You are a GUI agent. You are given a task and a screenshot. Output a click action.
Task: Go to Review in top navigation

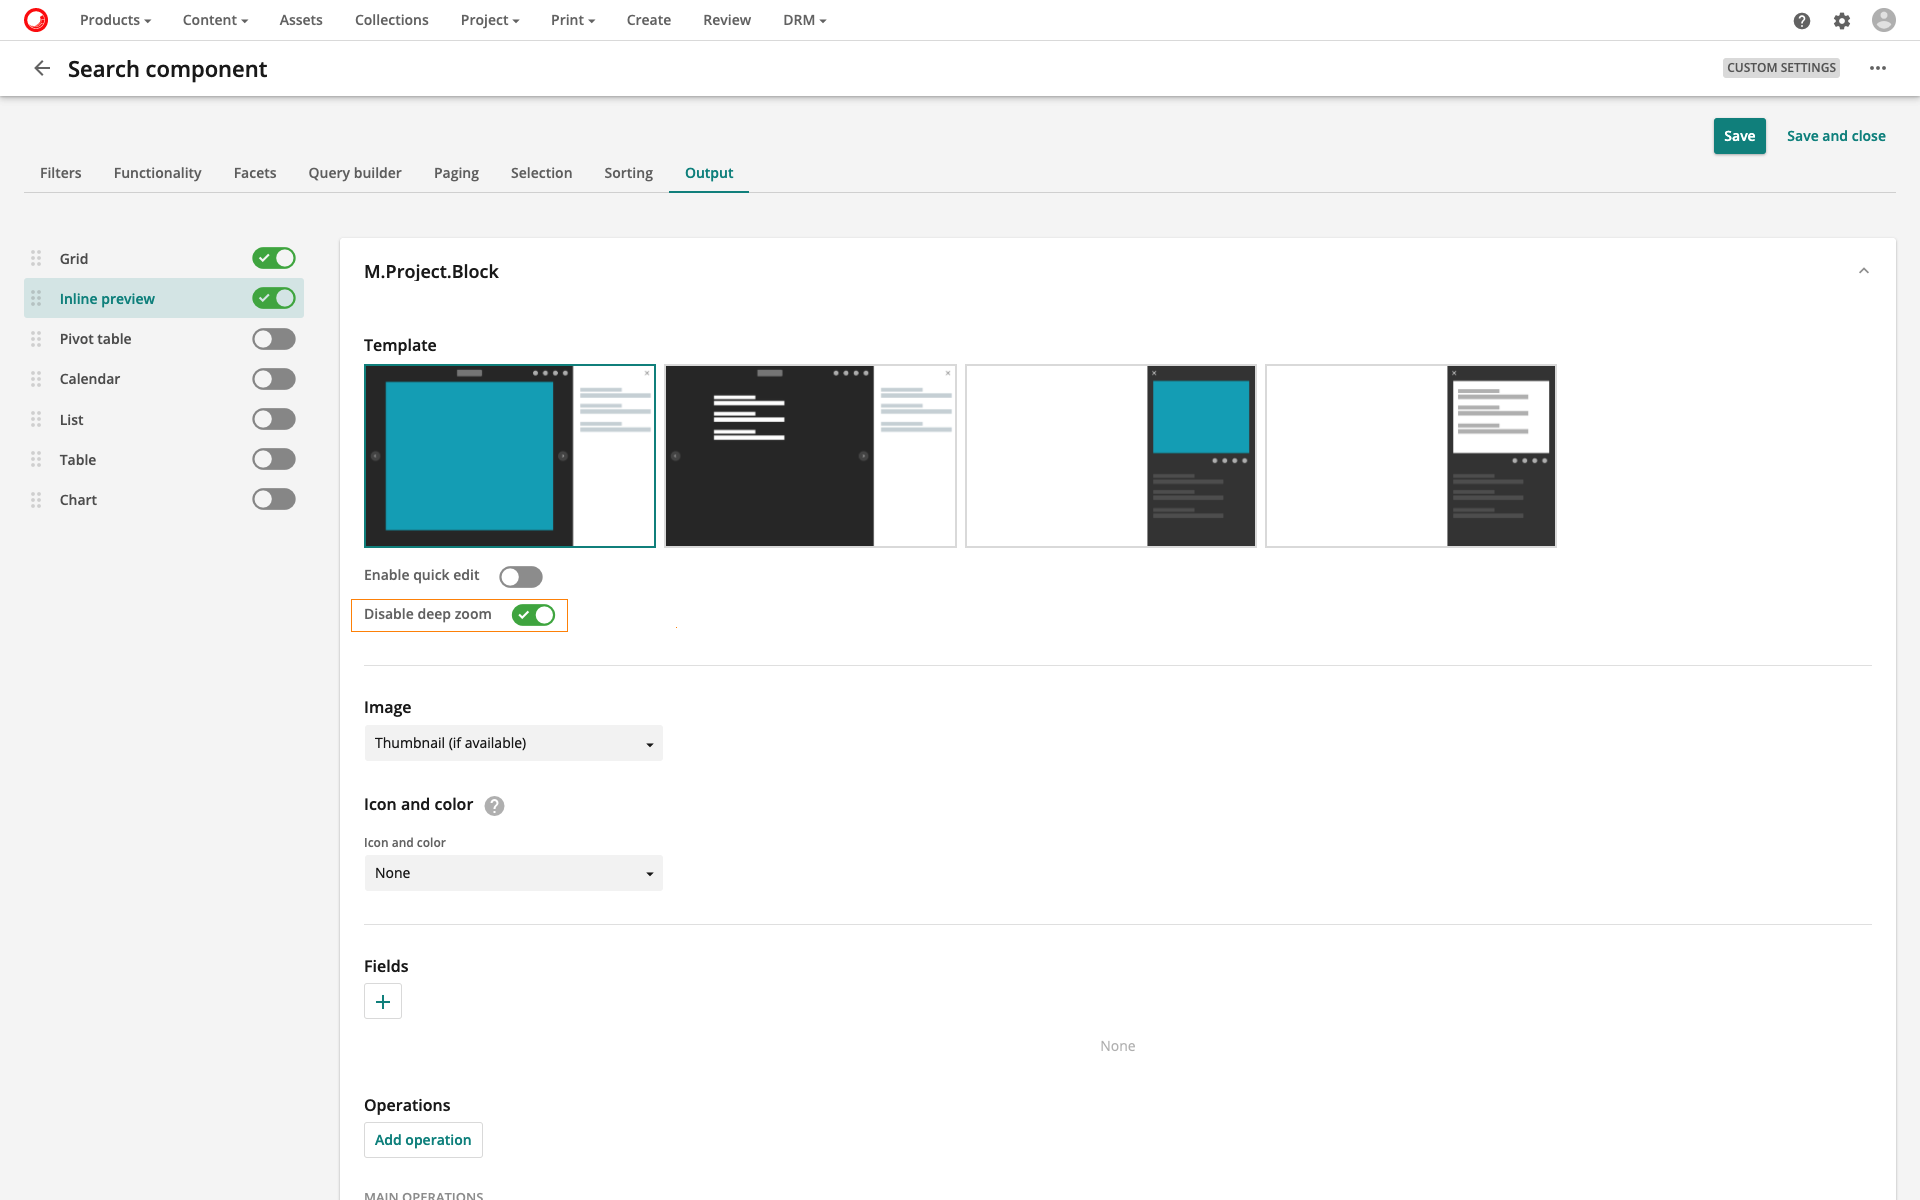[727, 20]
